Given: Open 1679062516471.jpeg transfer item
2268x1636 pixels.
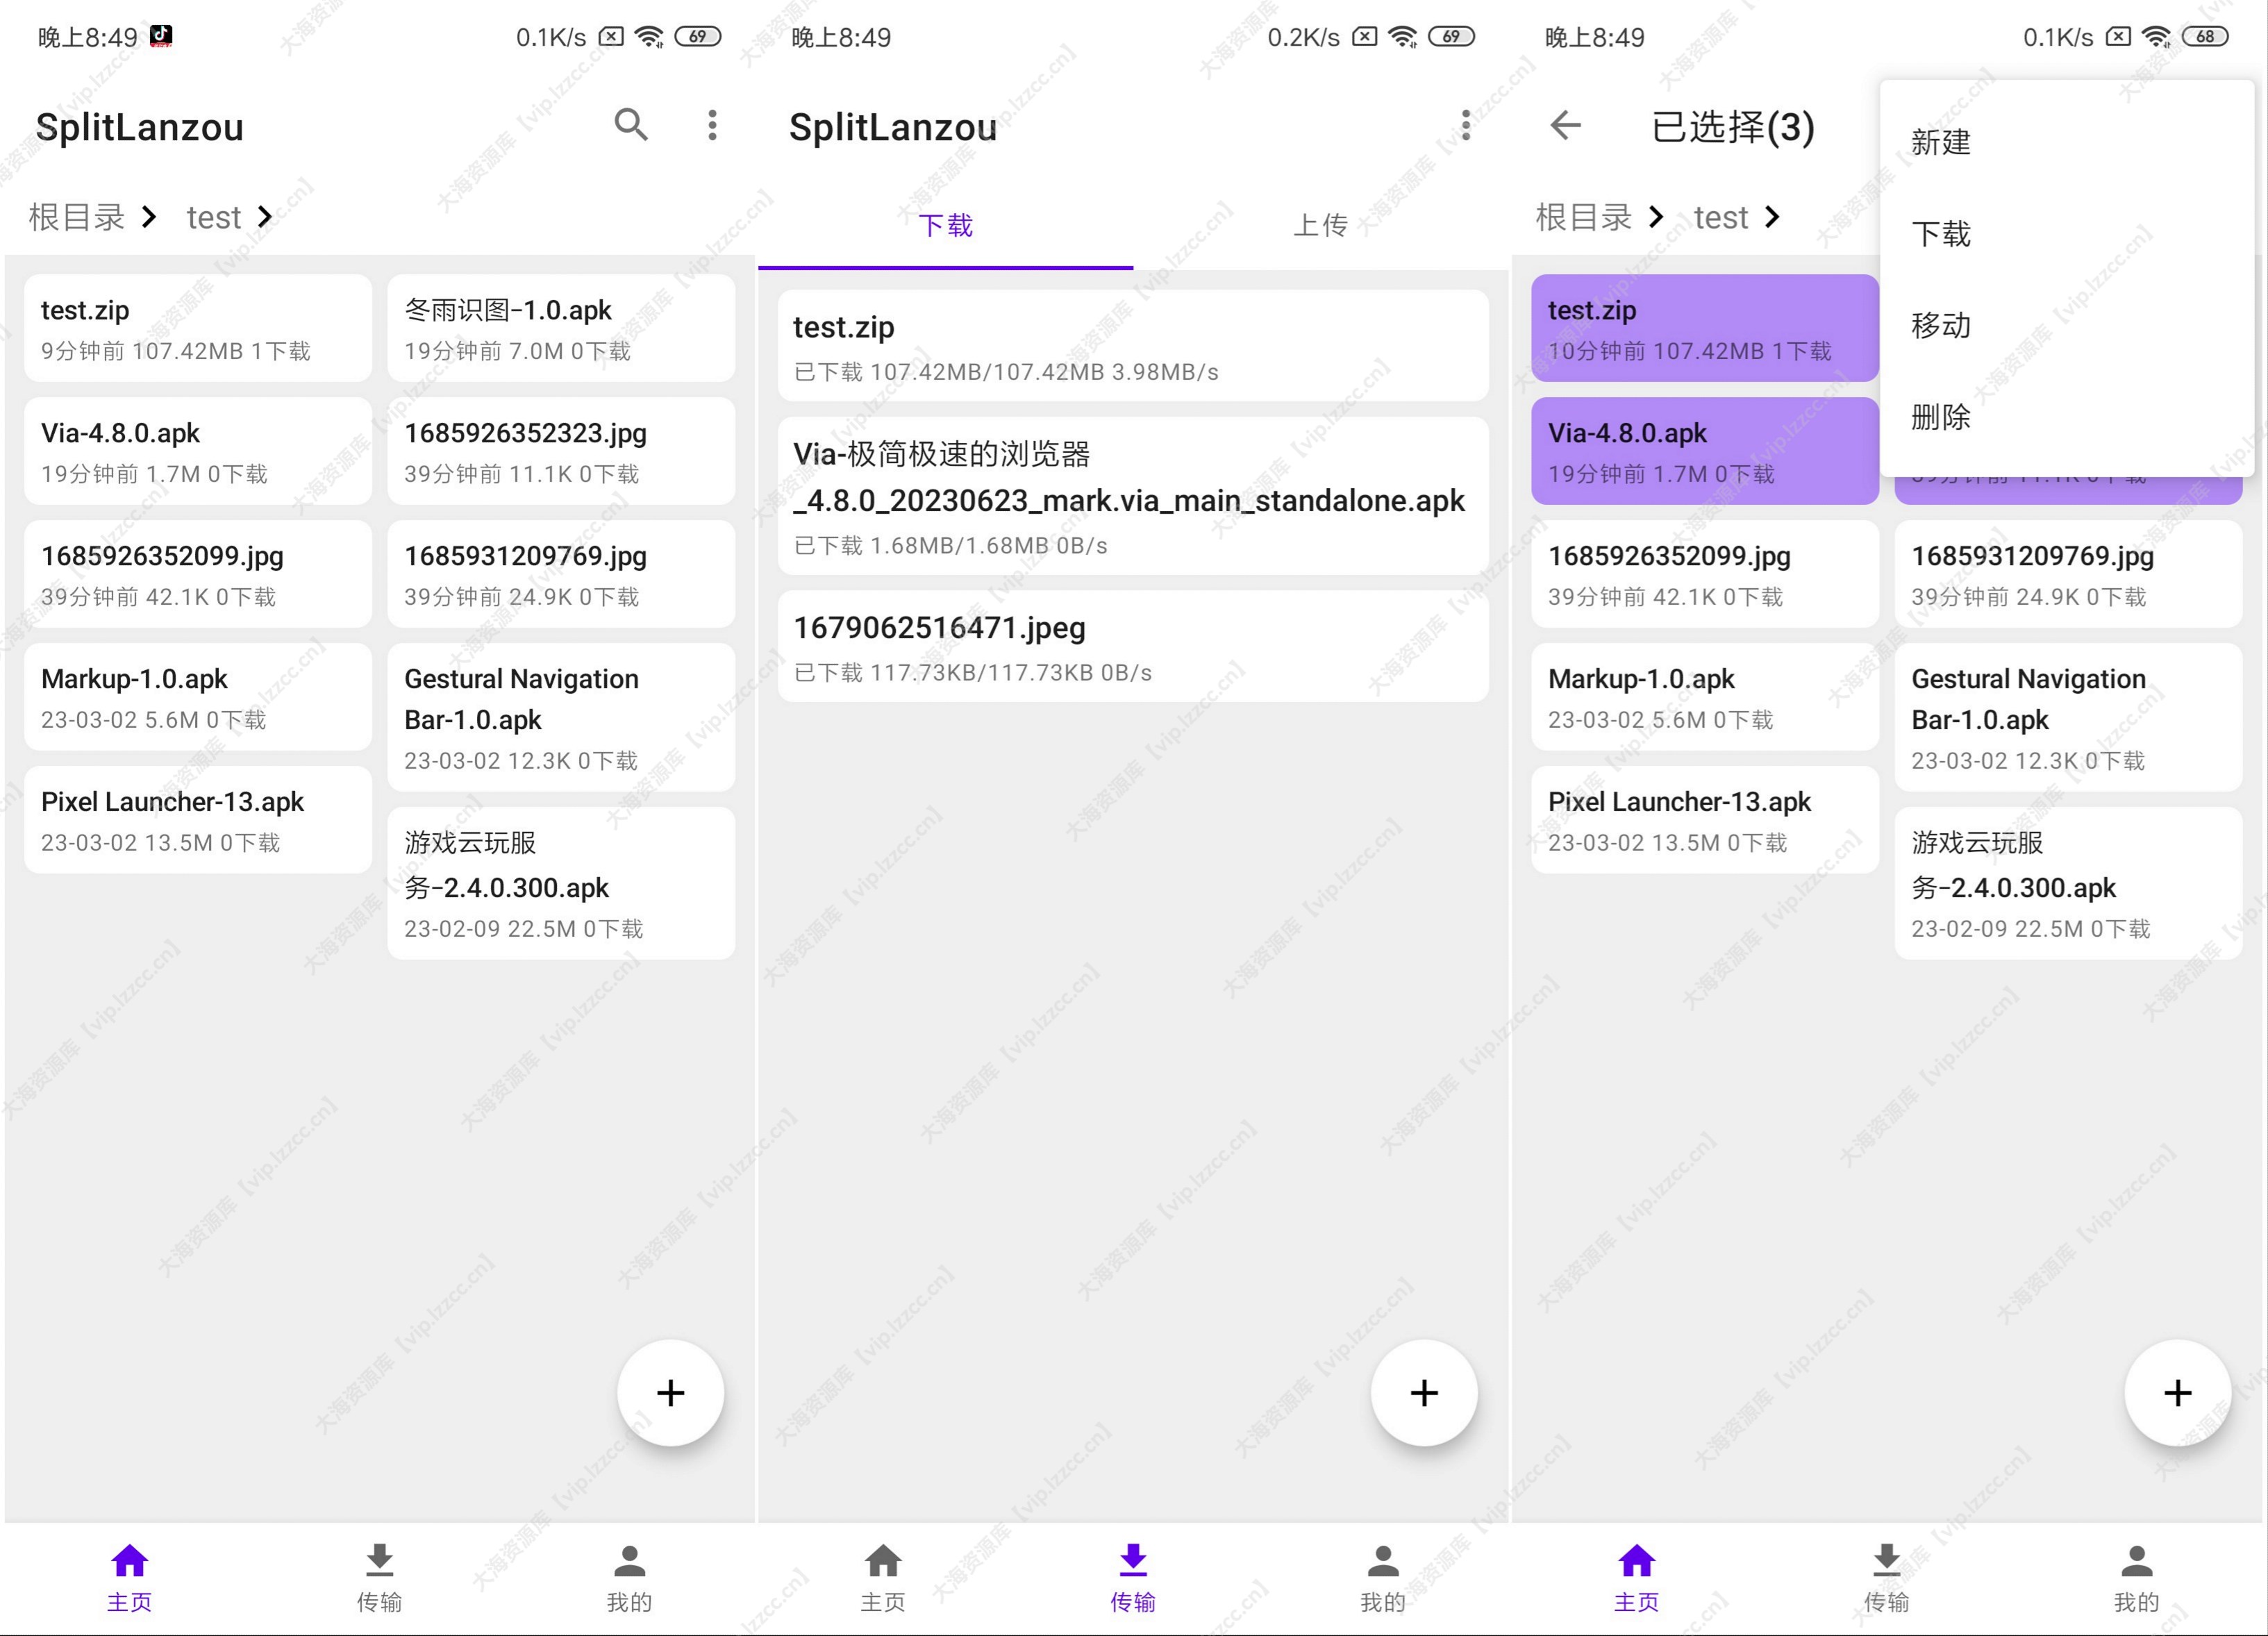Looking at the screenshot, I should pos(1133,647).
